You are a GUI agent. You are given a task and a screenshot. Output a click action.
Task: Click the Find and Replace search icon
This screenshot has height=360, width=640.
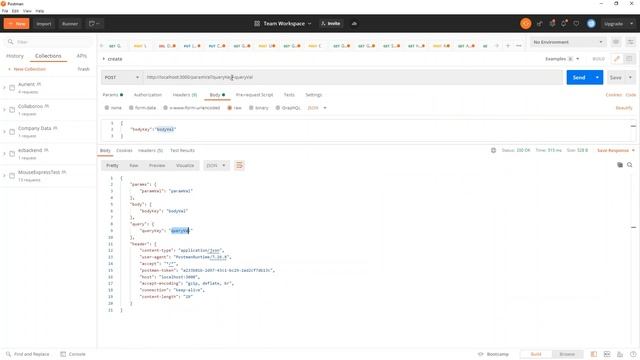[x=9, y=354]
